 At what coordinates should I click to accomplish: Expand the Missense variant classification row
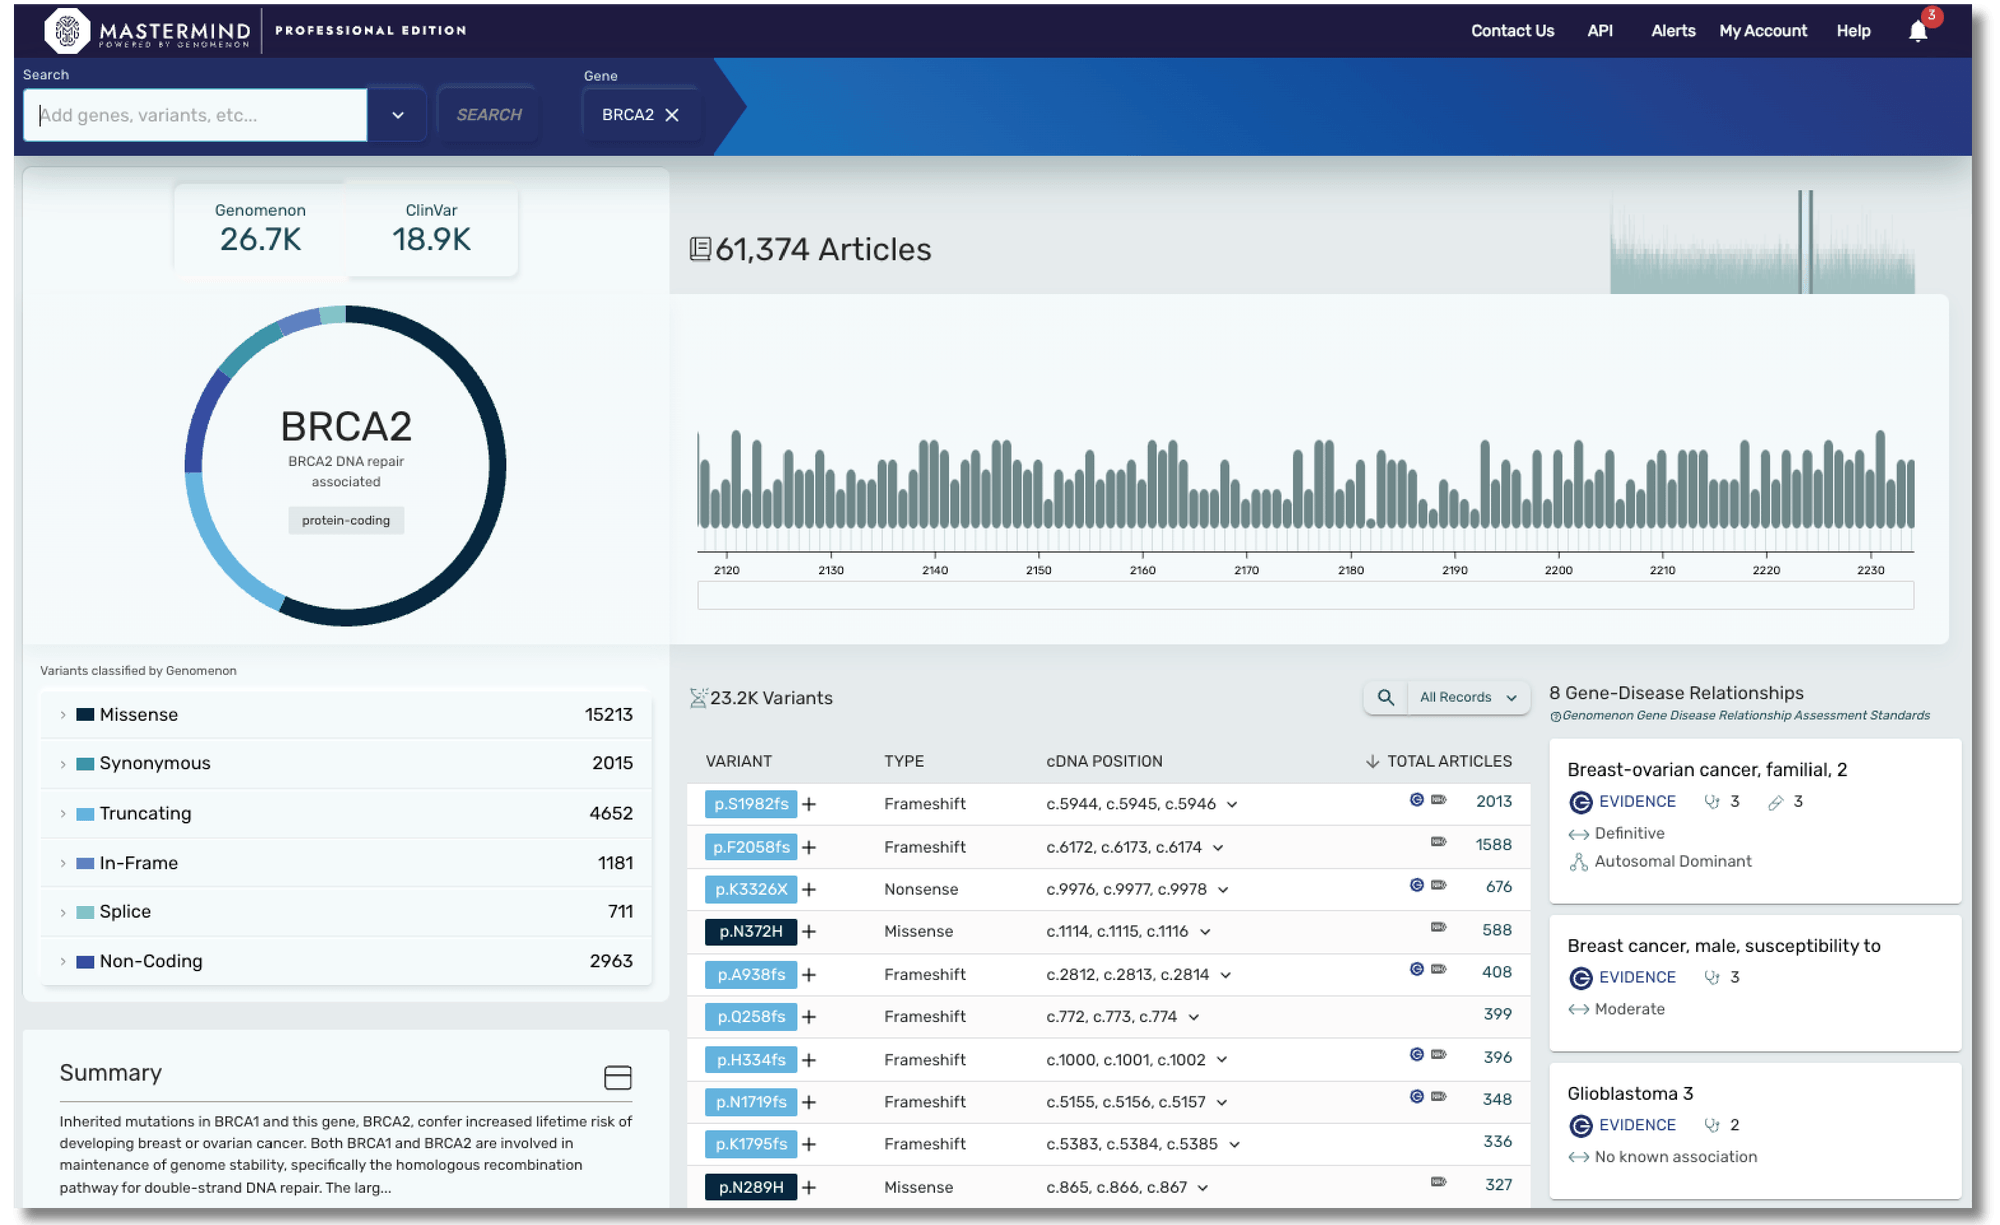point(63,714)
